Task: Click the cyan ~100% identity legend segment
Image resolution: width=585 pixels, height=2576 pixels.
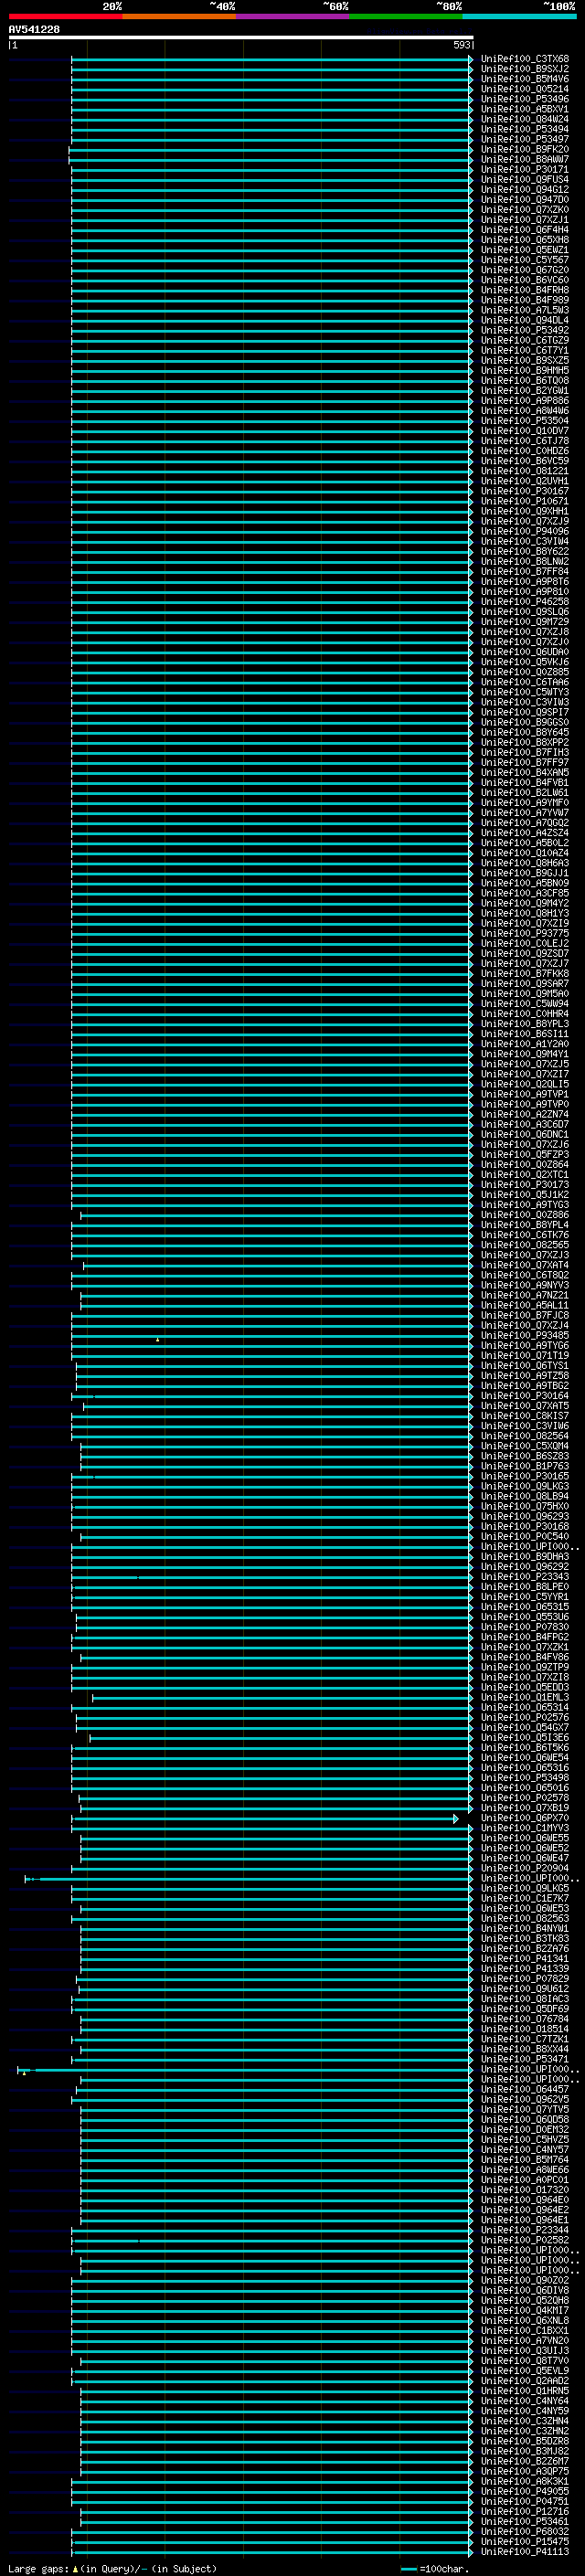Action: tap(519, 16)
